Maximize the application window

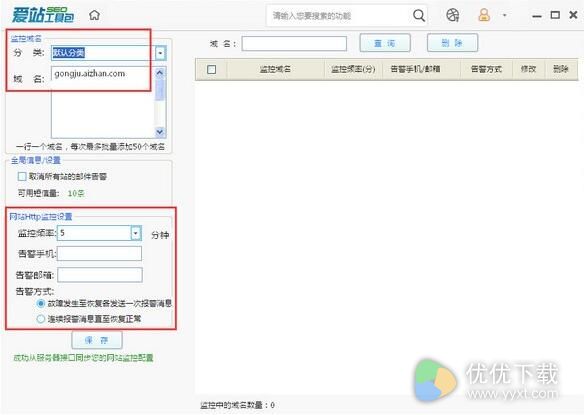555,15
